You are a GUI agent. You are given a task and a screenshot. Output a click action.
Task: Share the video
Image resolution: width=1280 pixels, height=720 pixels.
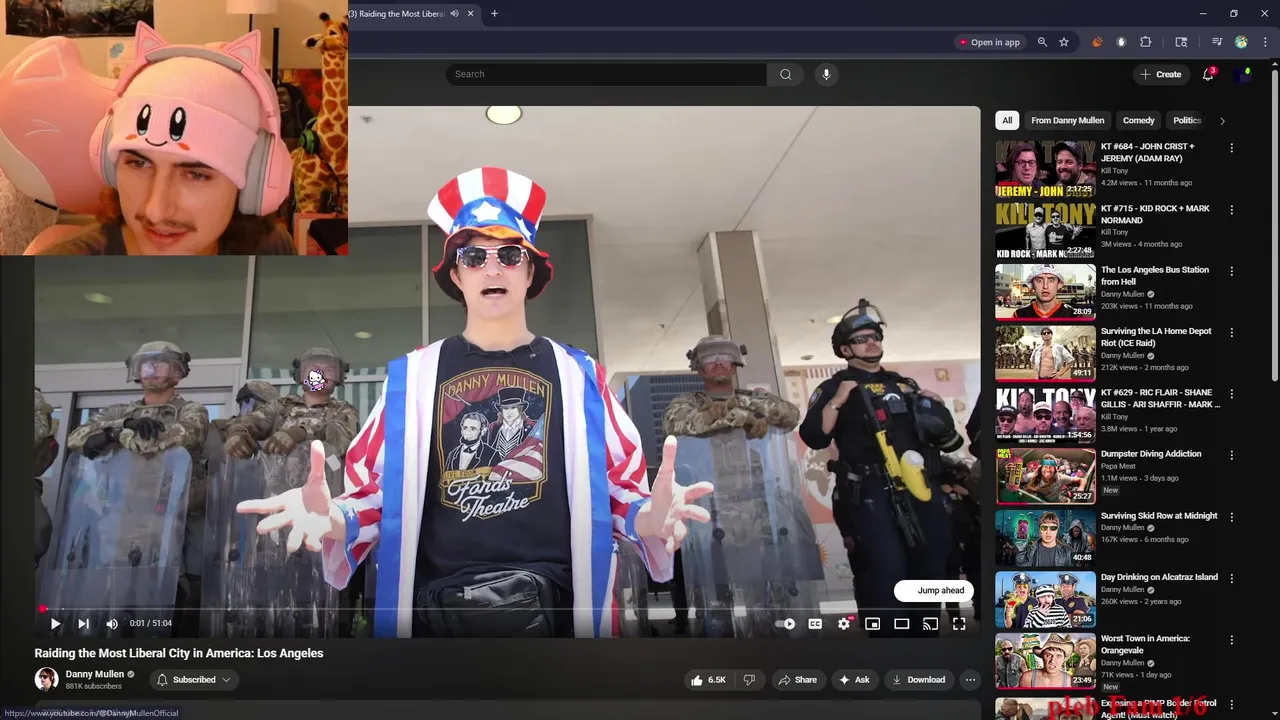(x=797, y=680)
